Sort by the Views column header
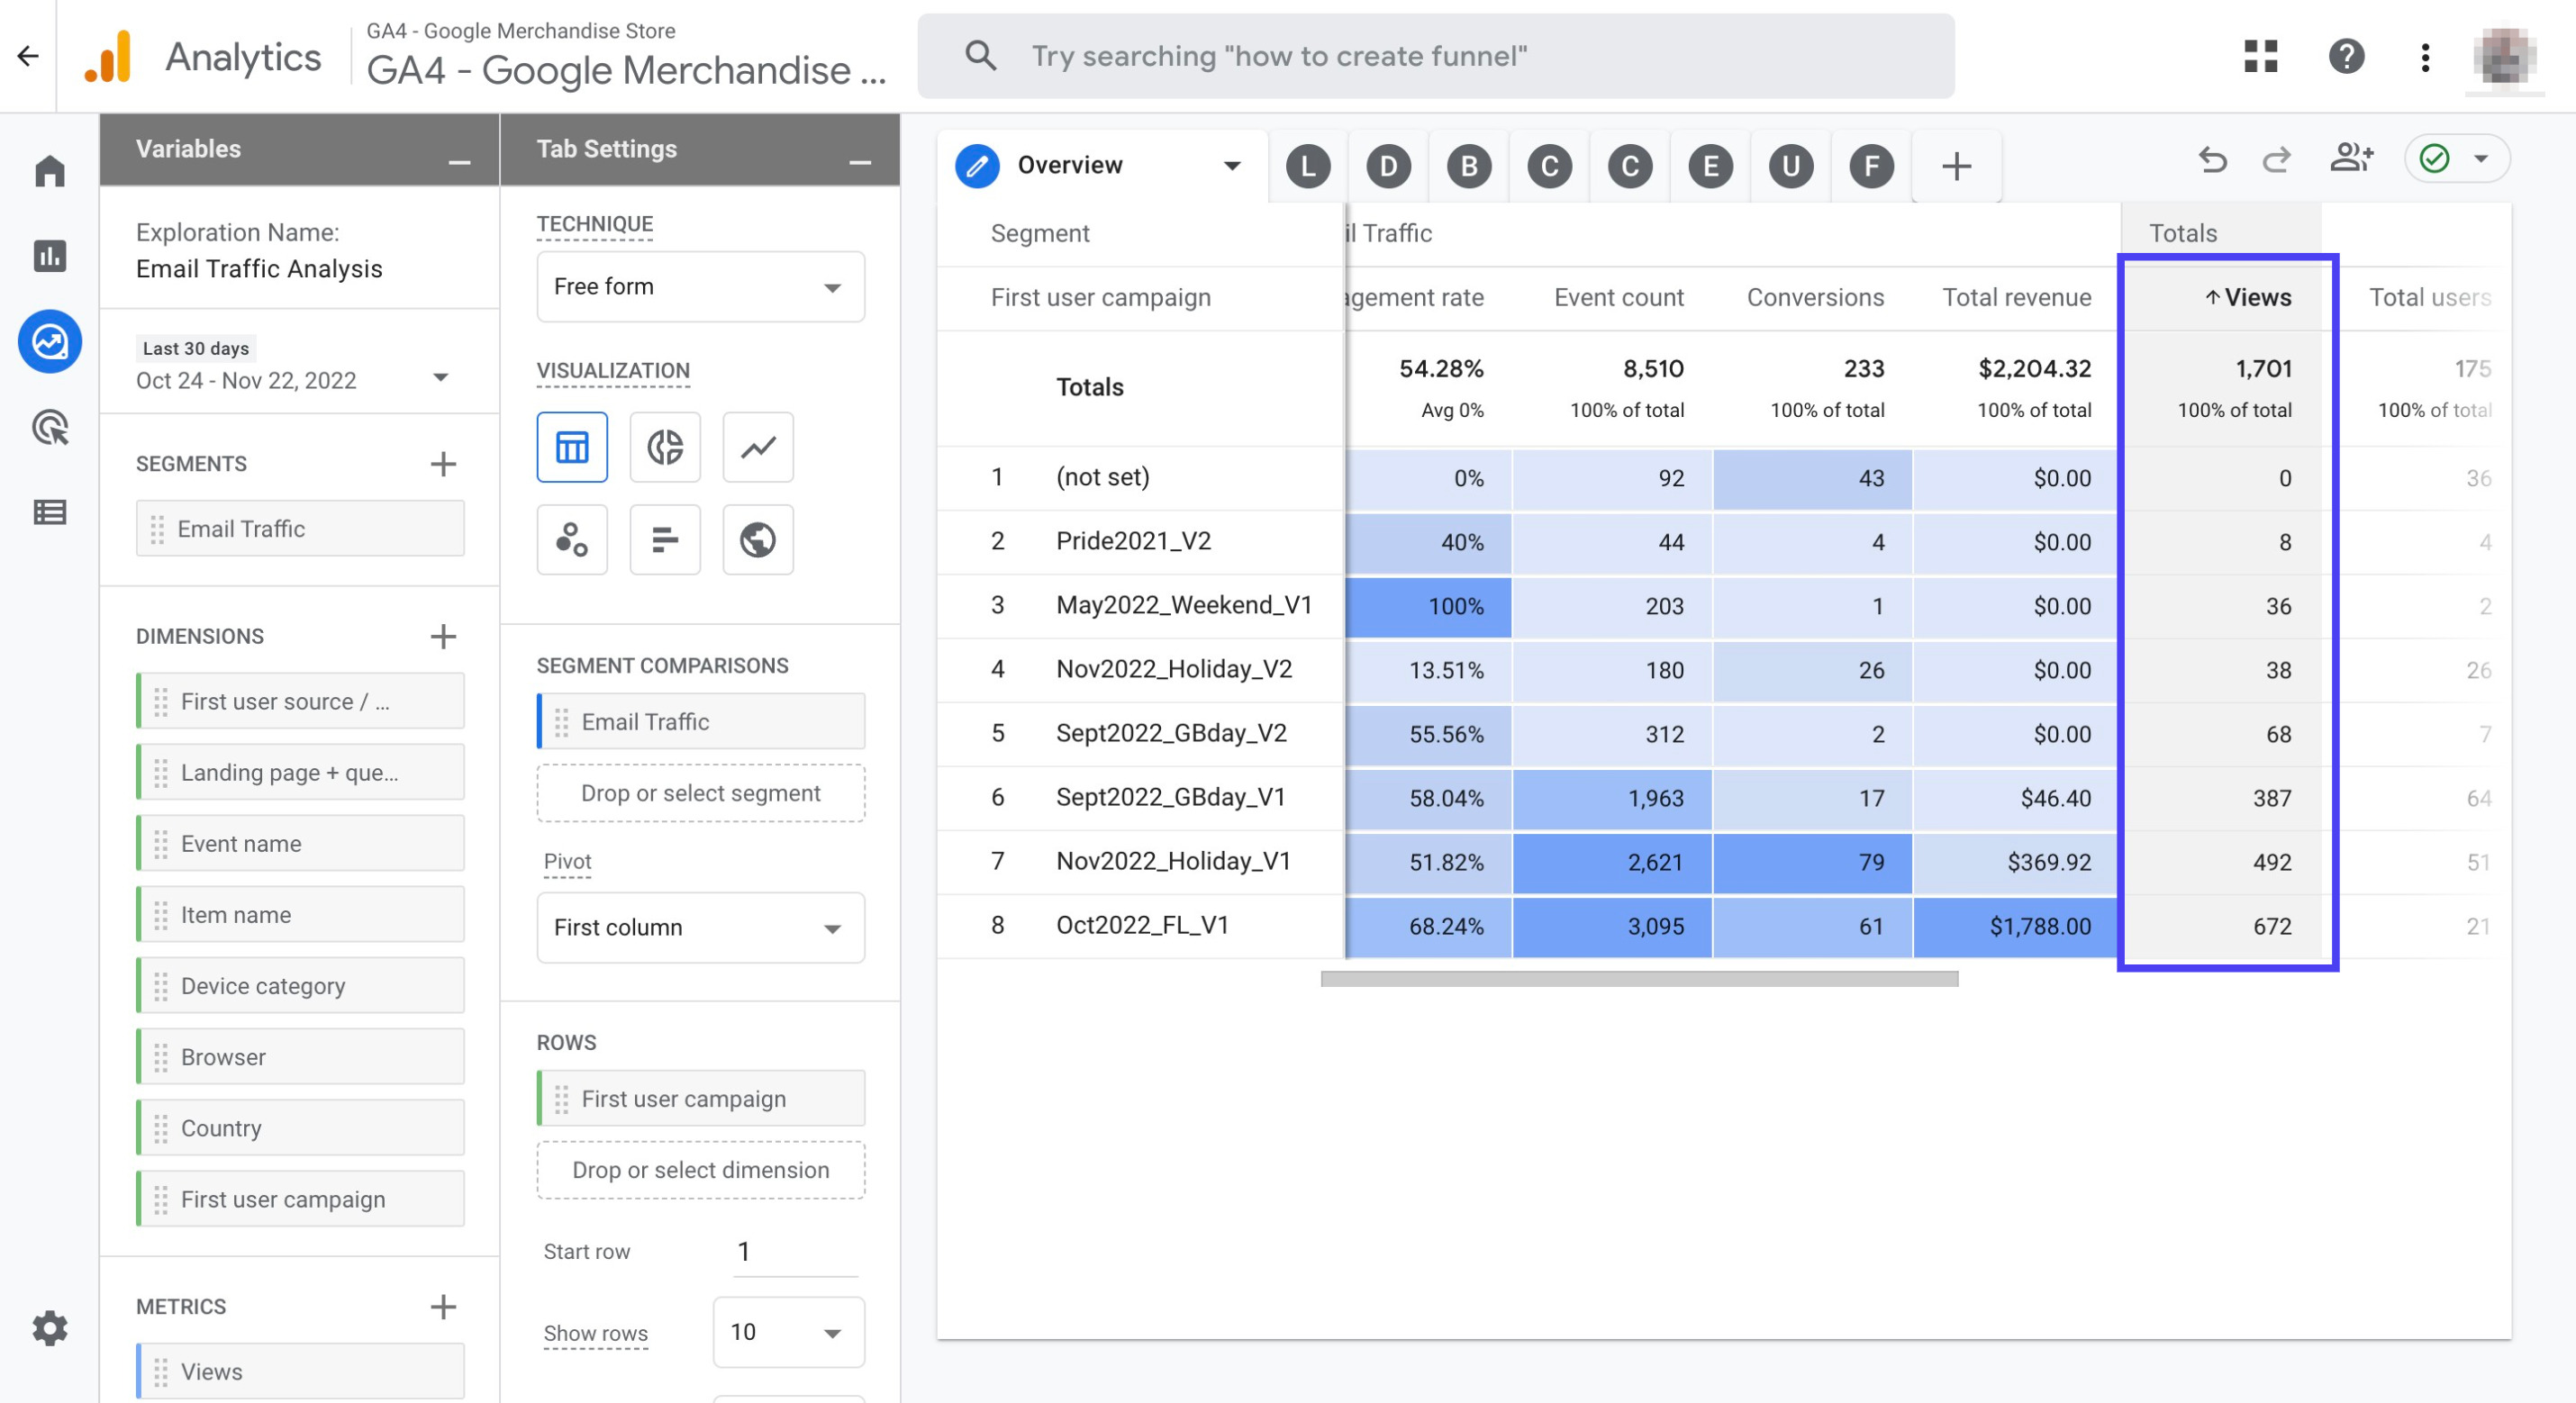The width and height of the screenshot is (2576, 1403). [2247, 297]
